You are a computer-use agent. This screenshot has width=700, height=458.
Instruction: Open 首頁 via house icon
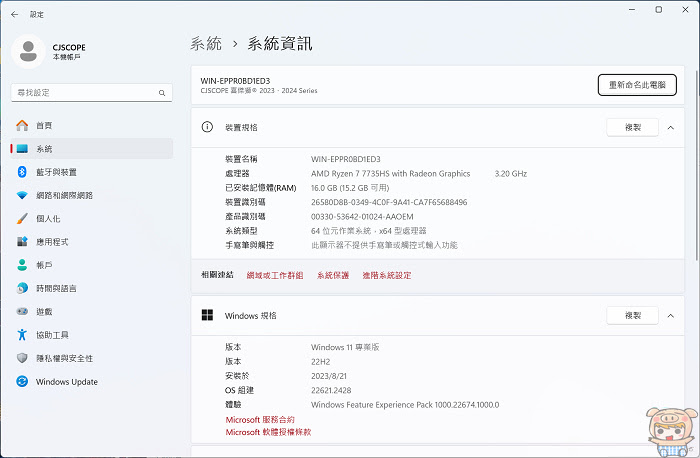point(22,125)
